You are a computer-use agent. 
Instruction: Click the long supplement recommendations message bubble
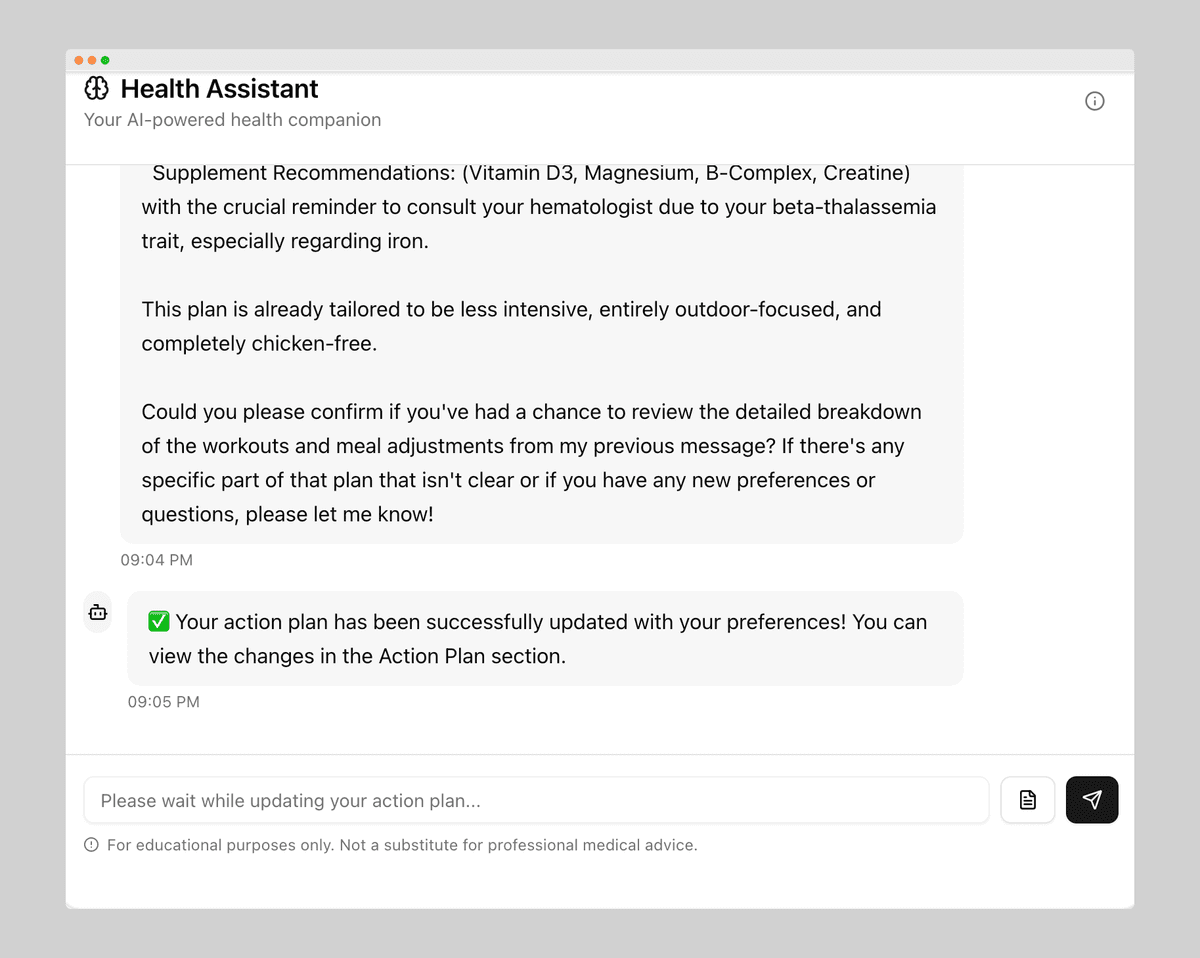coord(542,350)
